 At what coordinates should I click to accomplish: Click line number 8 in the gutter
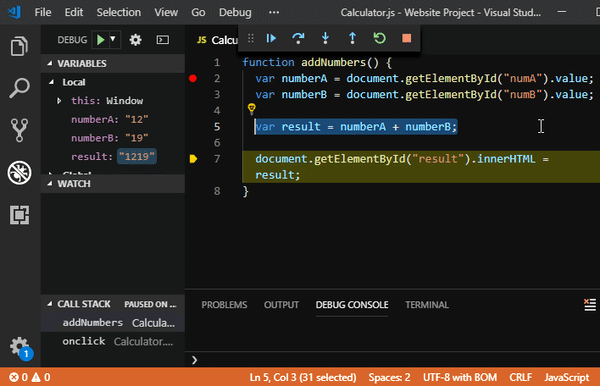(217, 191)
